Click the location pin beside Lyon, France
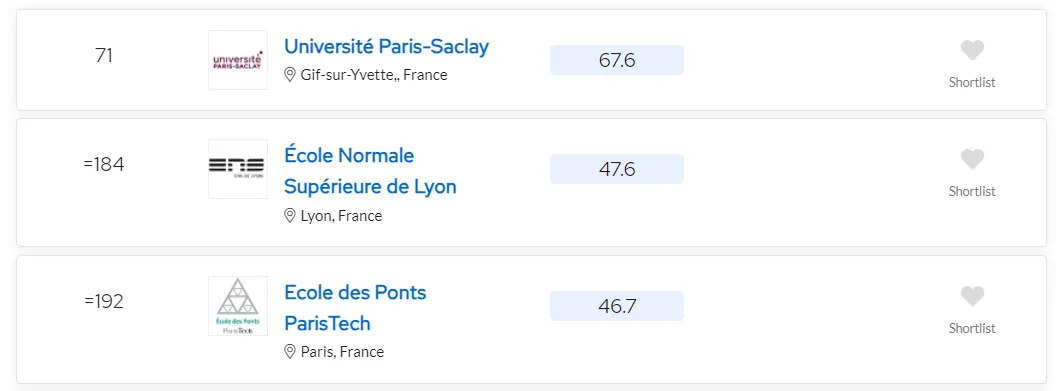This screenshot has width=1056, height=391. click(x=290, y=216)
